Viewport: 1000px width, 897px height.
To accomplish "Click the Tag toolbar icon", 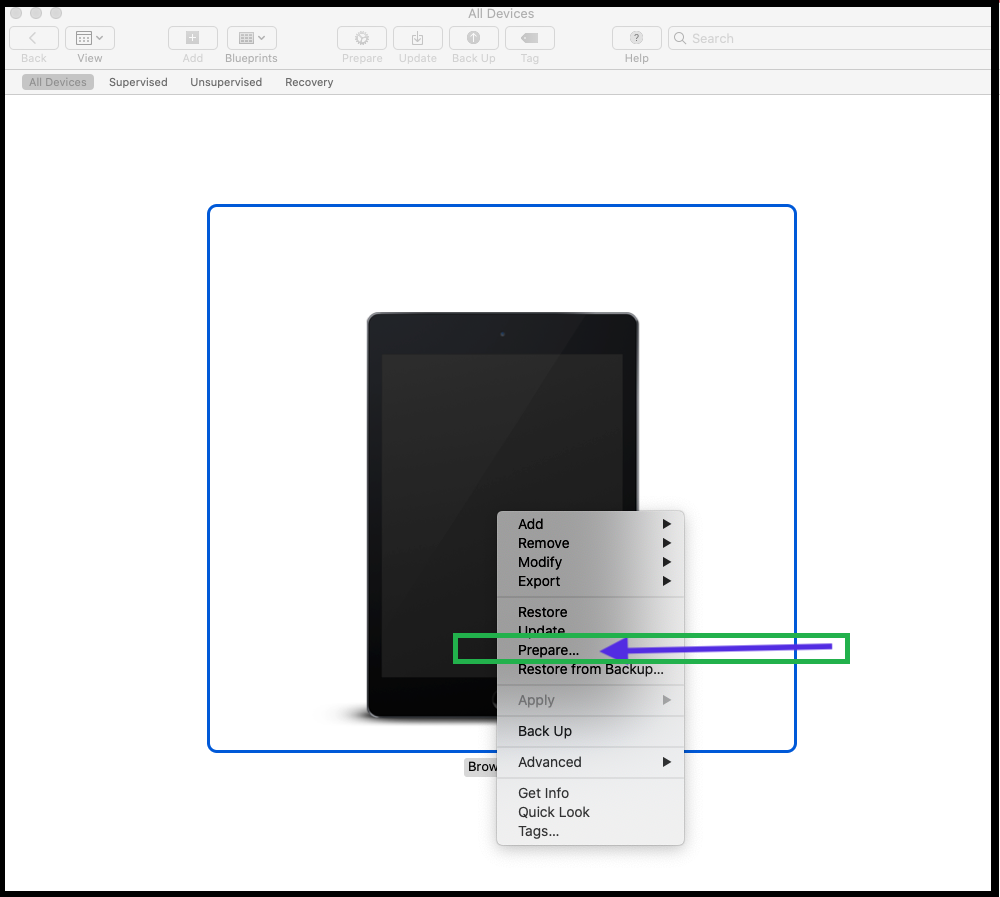I will (529, 38).
